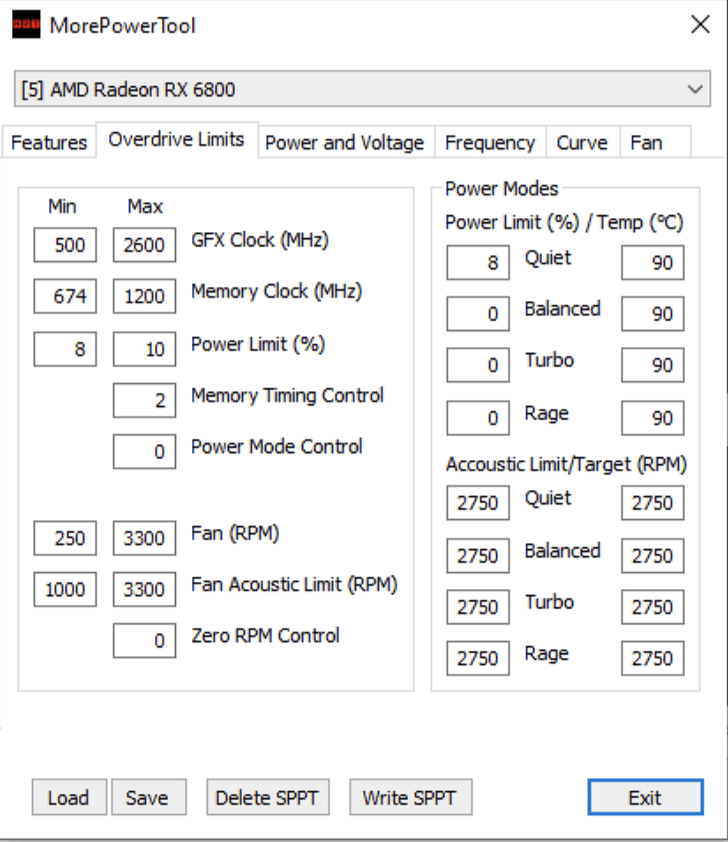The image size is (728, 842).
Task: Close the MorePowerTool window
Action: tap(700, 25)
